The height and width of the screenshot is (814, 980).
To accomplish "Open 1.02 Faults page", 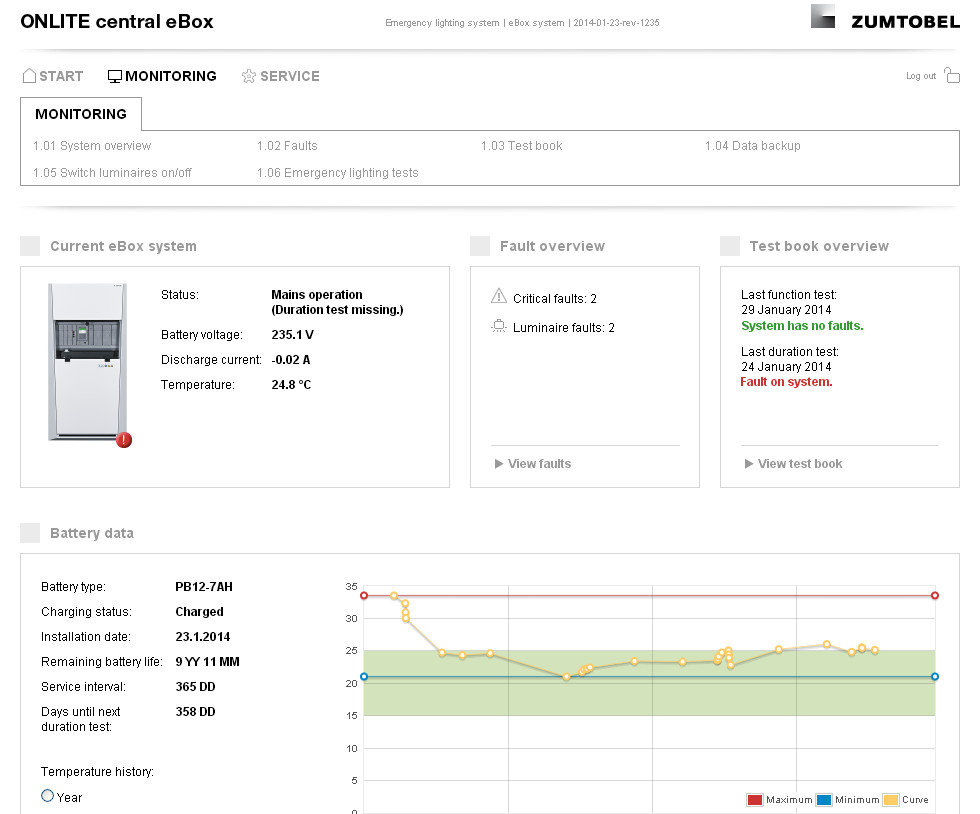I will pos(287,146).
